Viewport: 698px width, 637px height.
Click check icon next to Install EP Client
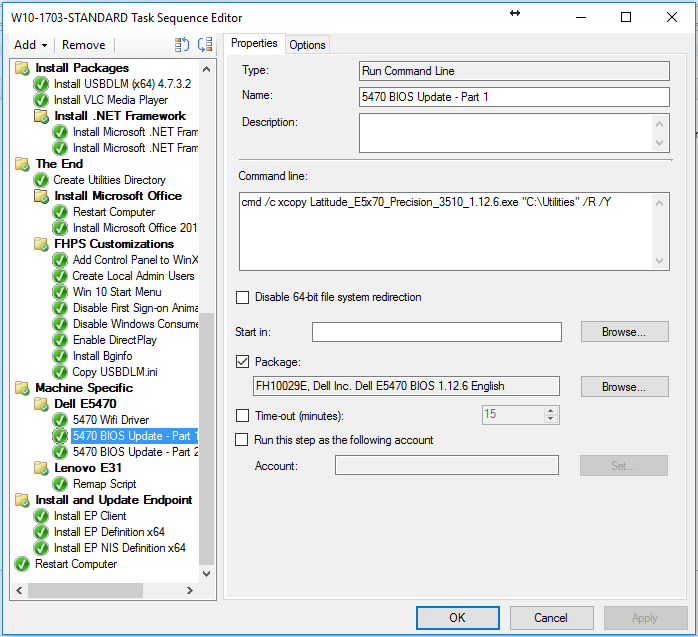41,516
